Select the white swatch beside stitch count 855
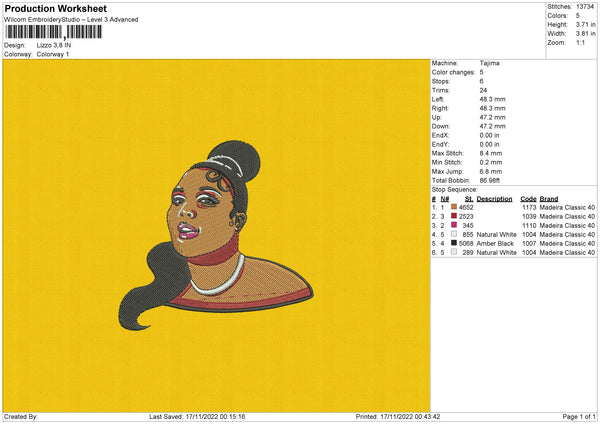600x424 pixels. (x=454, y=234)
